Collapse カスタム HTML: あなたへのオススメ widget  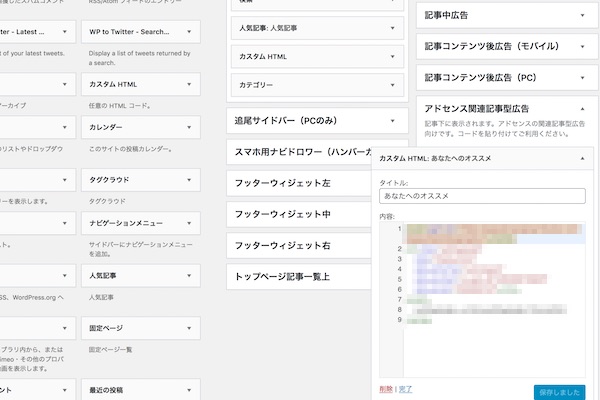[x=582, y=158]
